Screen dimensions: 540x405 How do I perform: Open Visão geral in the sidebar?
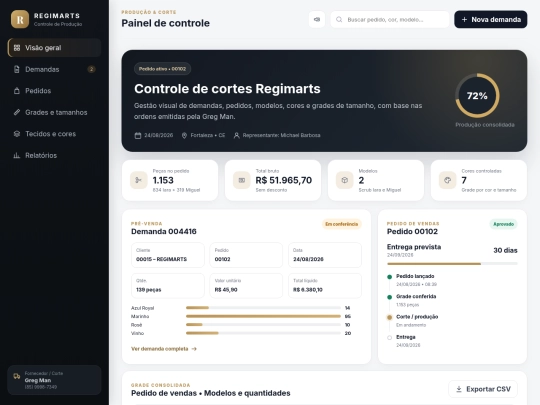click(54, 48)
